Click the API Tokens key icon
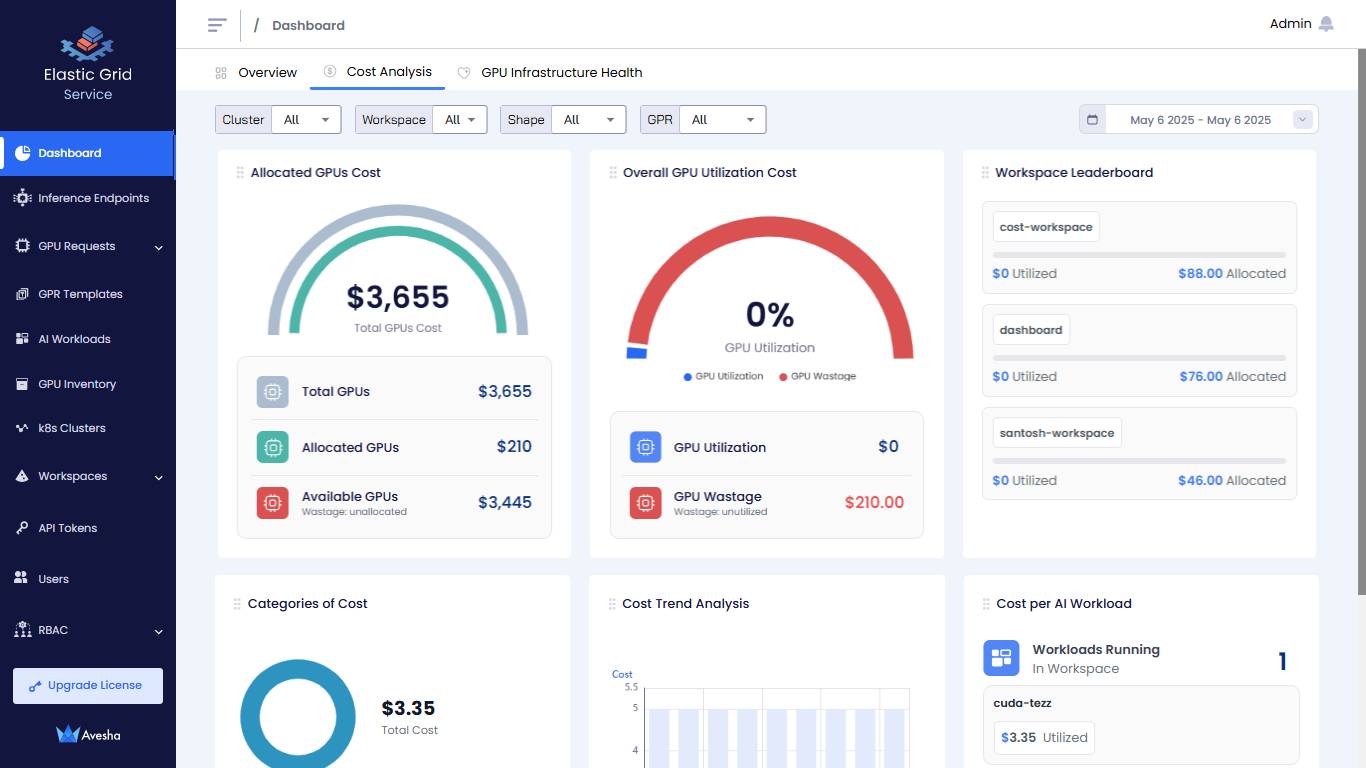This screenshot has height=768, width=1366. coord(22,528)
